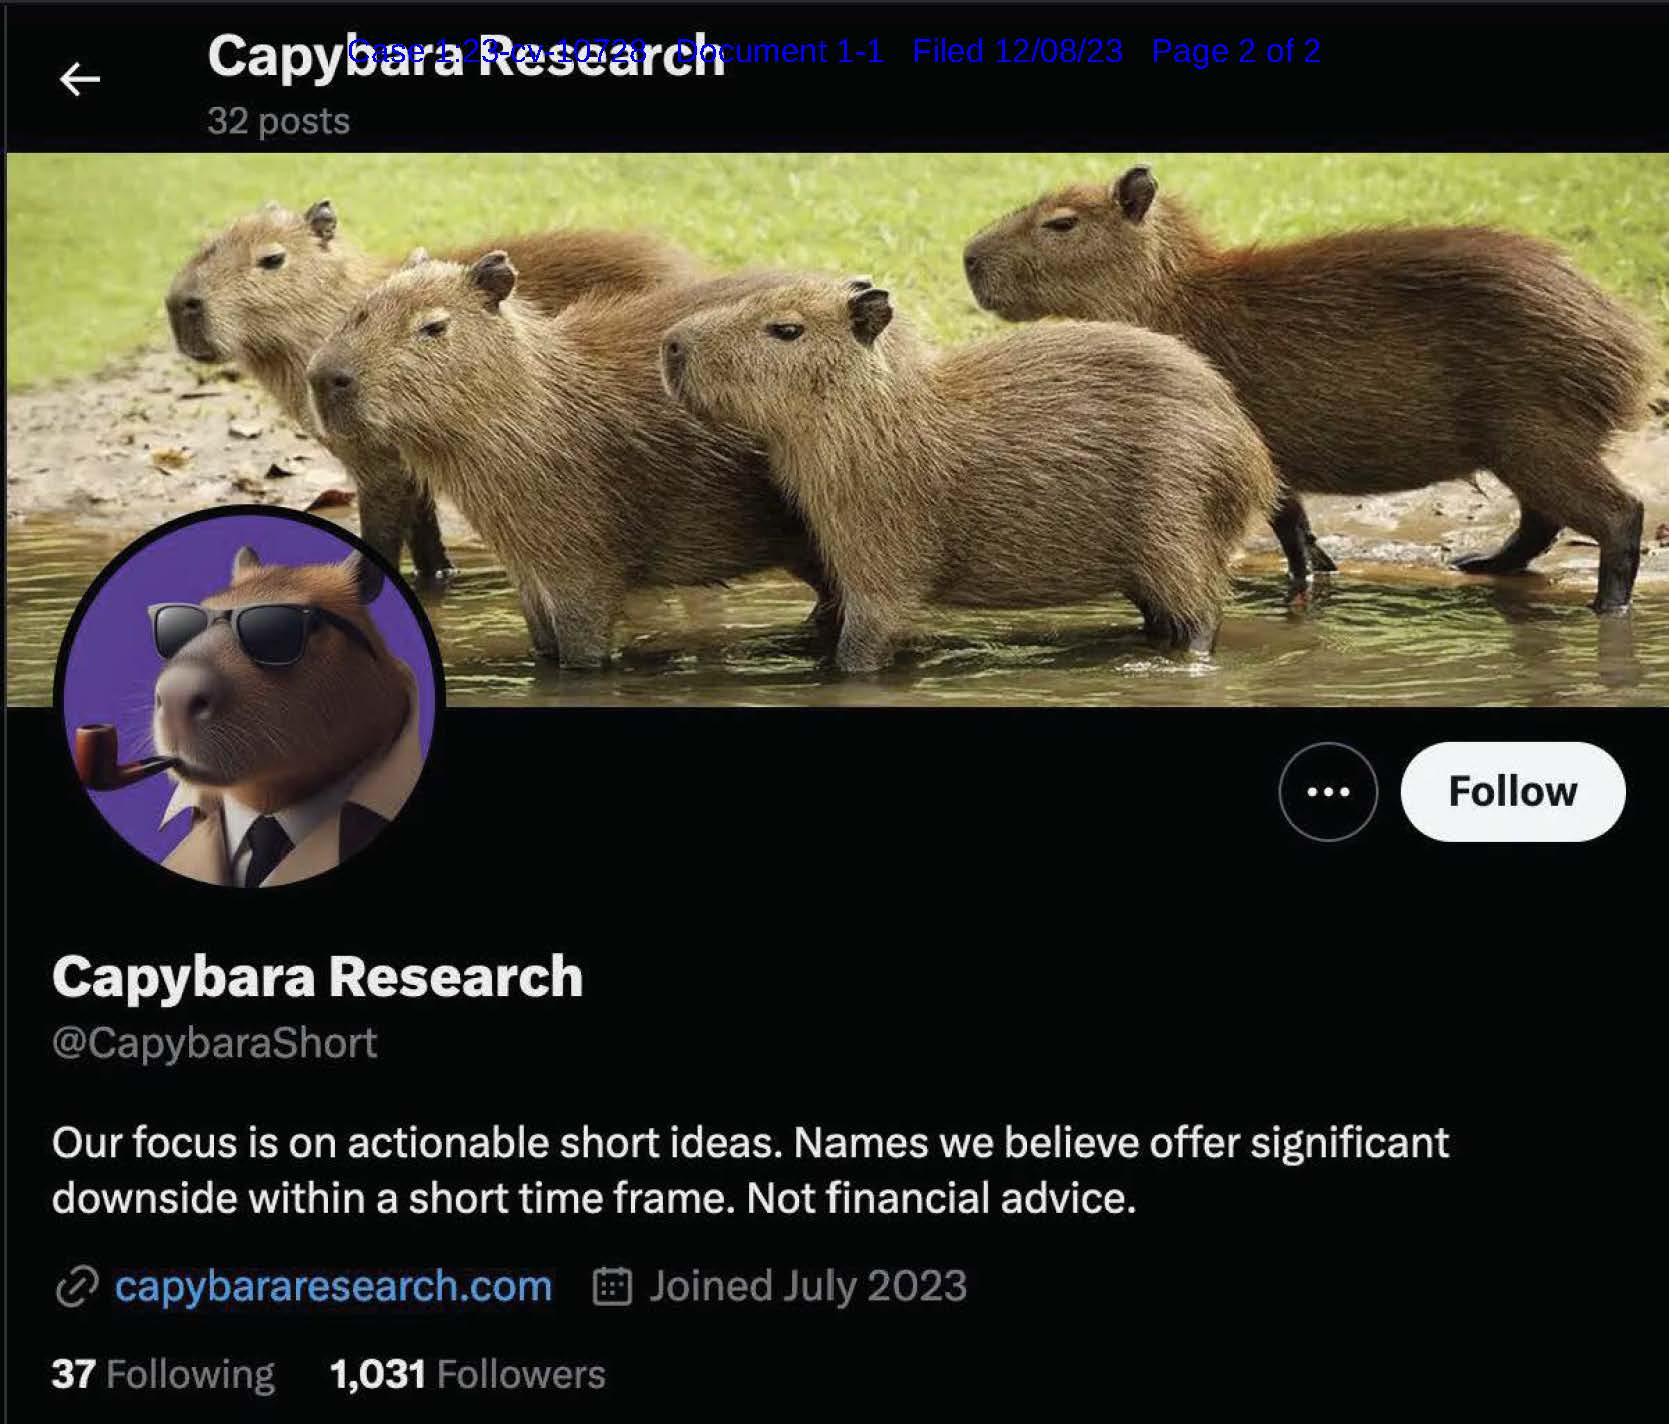Image resolution: width=1669 pixels, height=1424 pixels.
Task: Open the three-dot more options menu
Action: tap(1328, 792)
